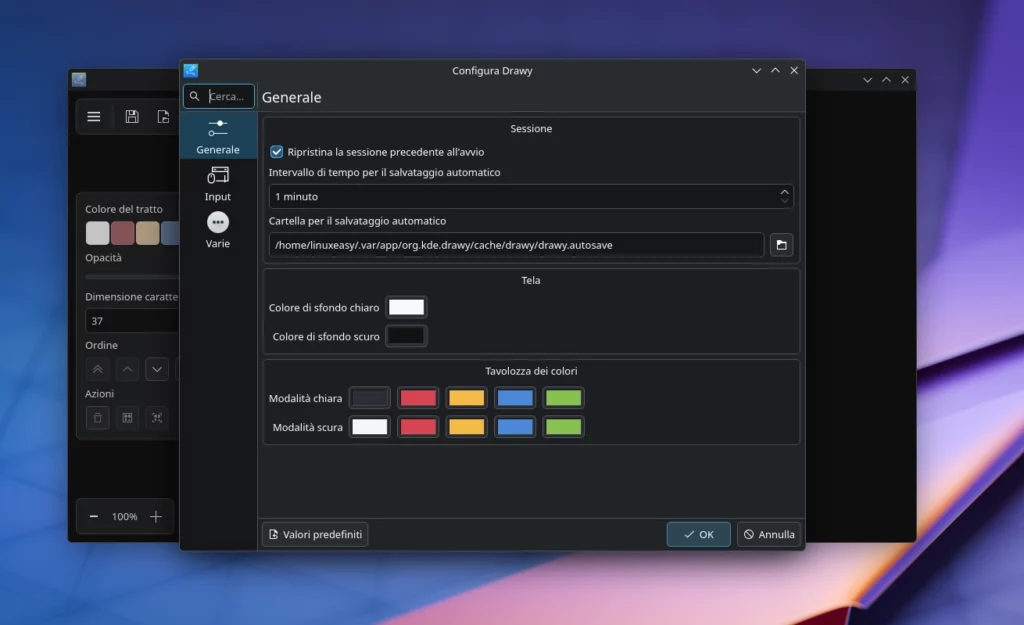Minimize the background Drawy window
The image size is (1024, 625).
point(867,80)
